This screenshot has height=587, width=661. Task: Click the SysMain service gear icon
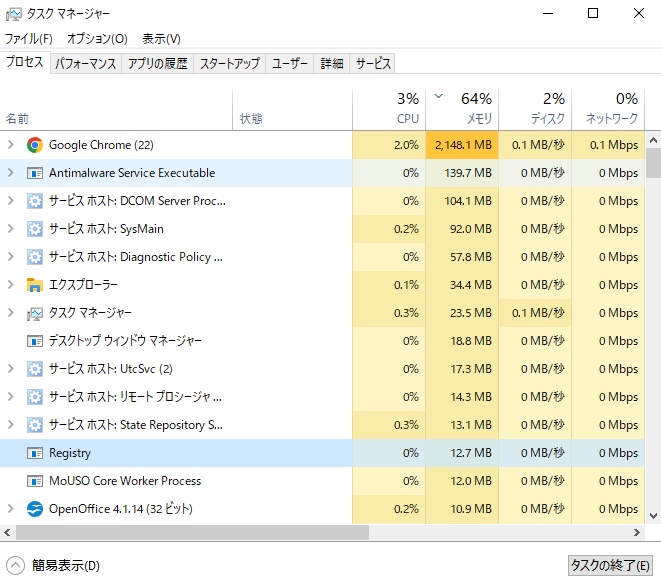(x=35, y=229)
